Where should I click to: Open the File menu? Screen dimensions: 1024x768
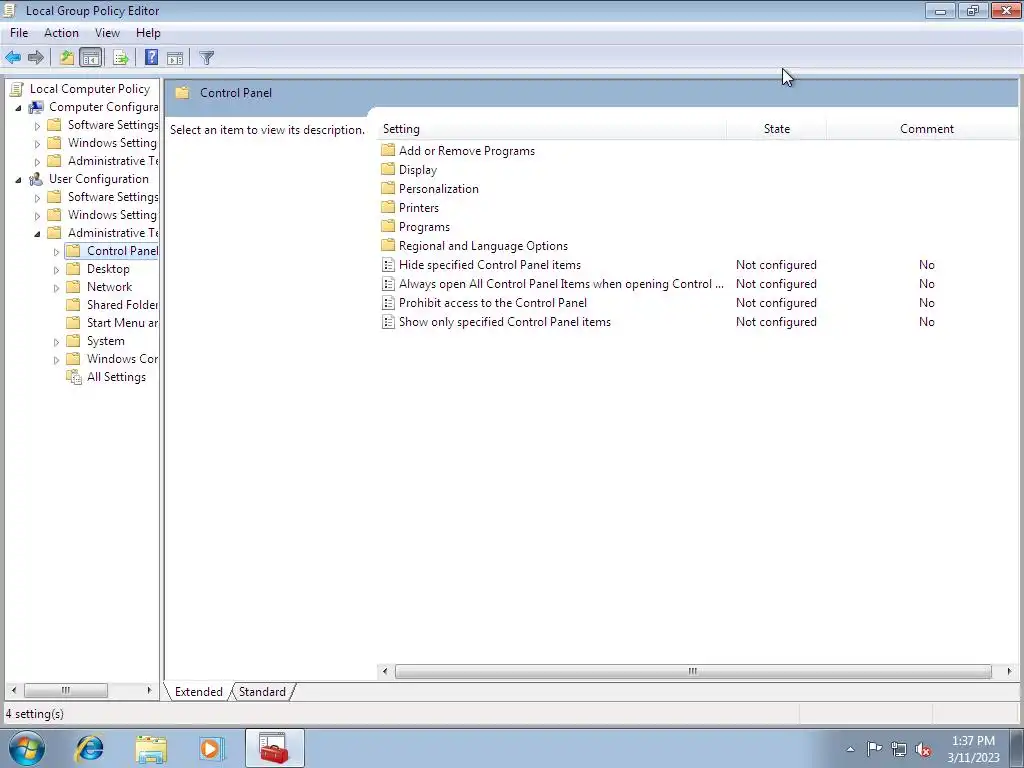(x=19, y=33)
